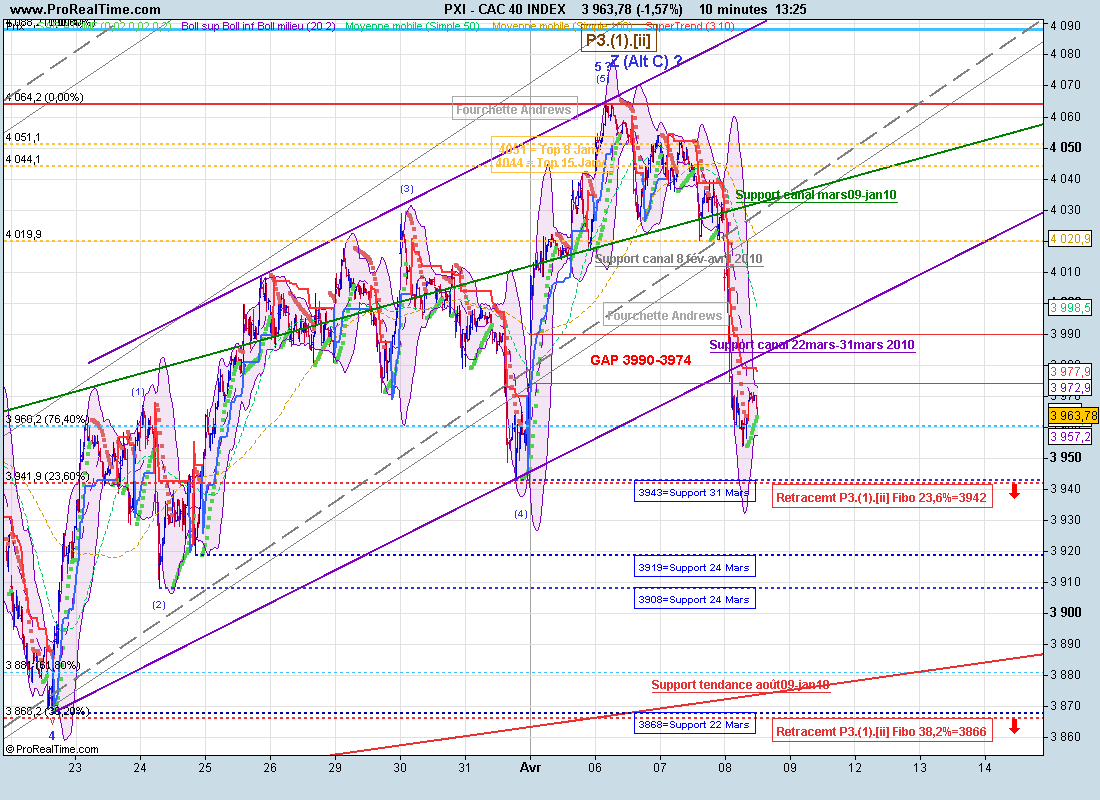Click the red 'GAP 3990-3974' annotation
This screenshot has width=1100, height=800.
click(x=640, y=360)
